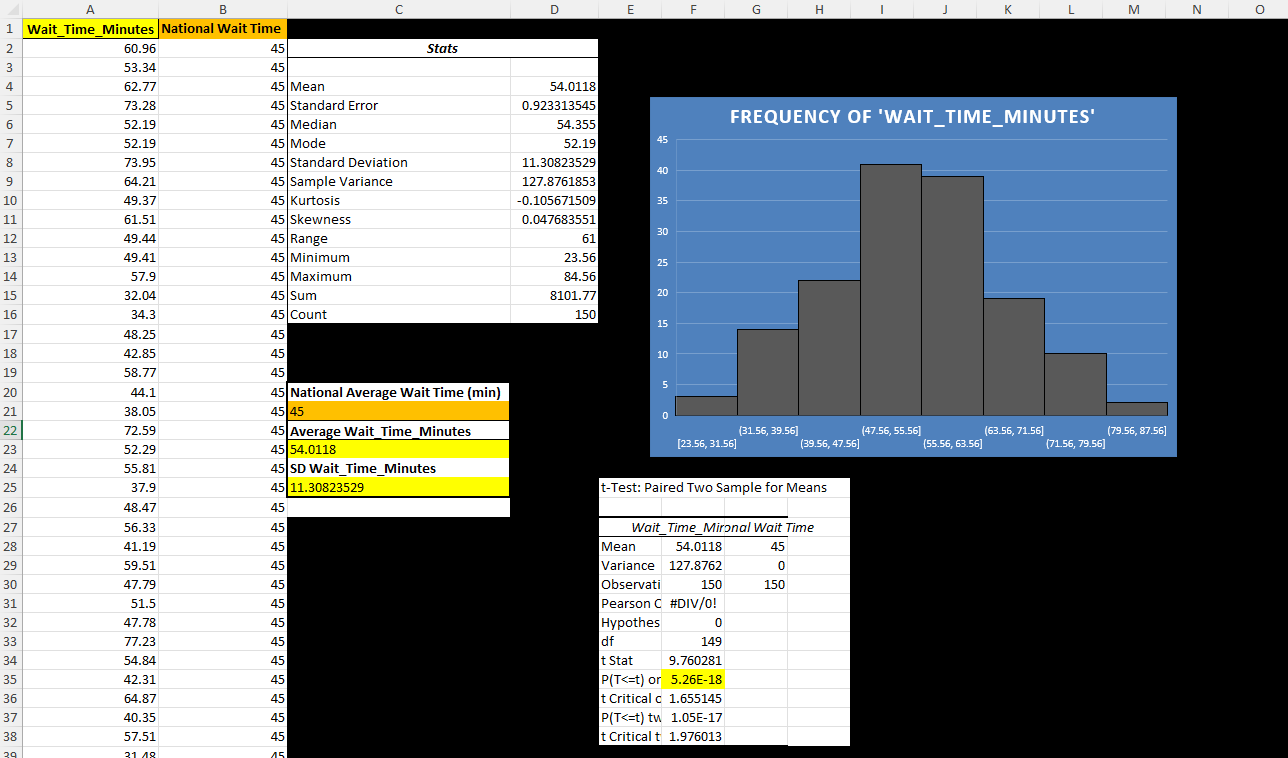Select cell A1 containing Wait_Time_Minutes
Screen dimensions: 1288x758
click(x=90, y=28)
